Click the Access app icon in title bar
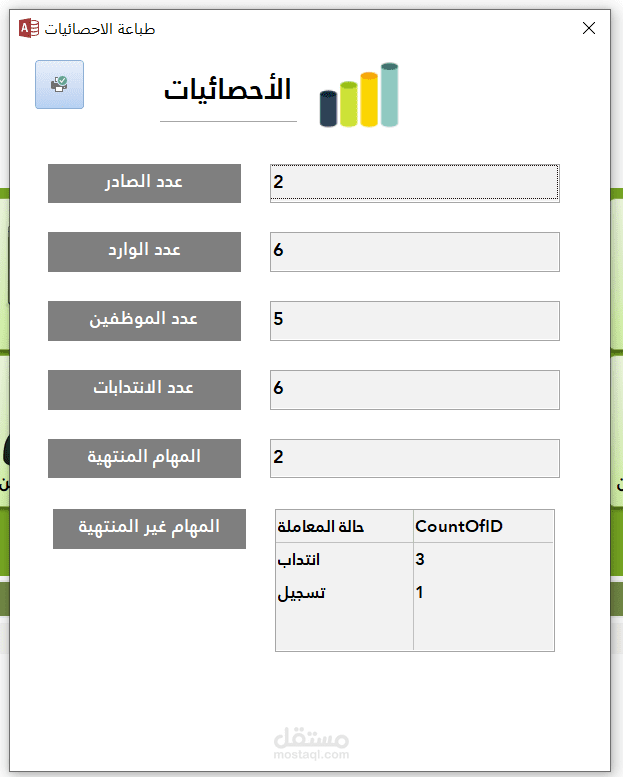 click(x=29, y=28)
